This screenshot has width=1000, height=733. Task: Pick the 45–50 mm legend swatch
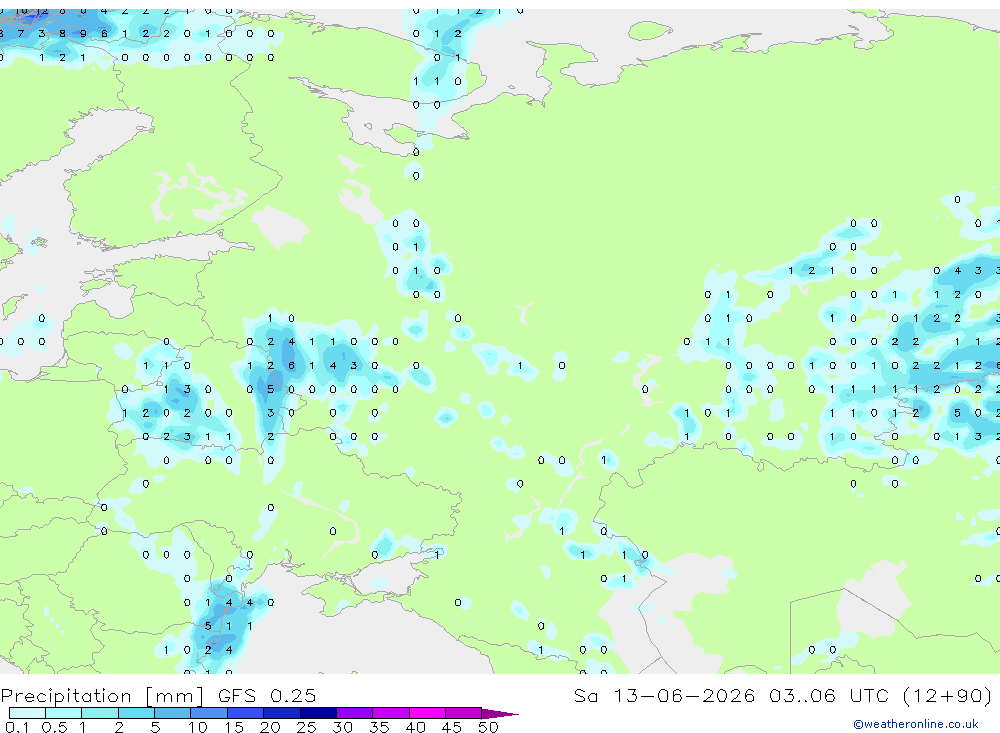[464, 713]
